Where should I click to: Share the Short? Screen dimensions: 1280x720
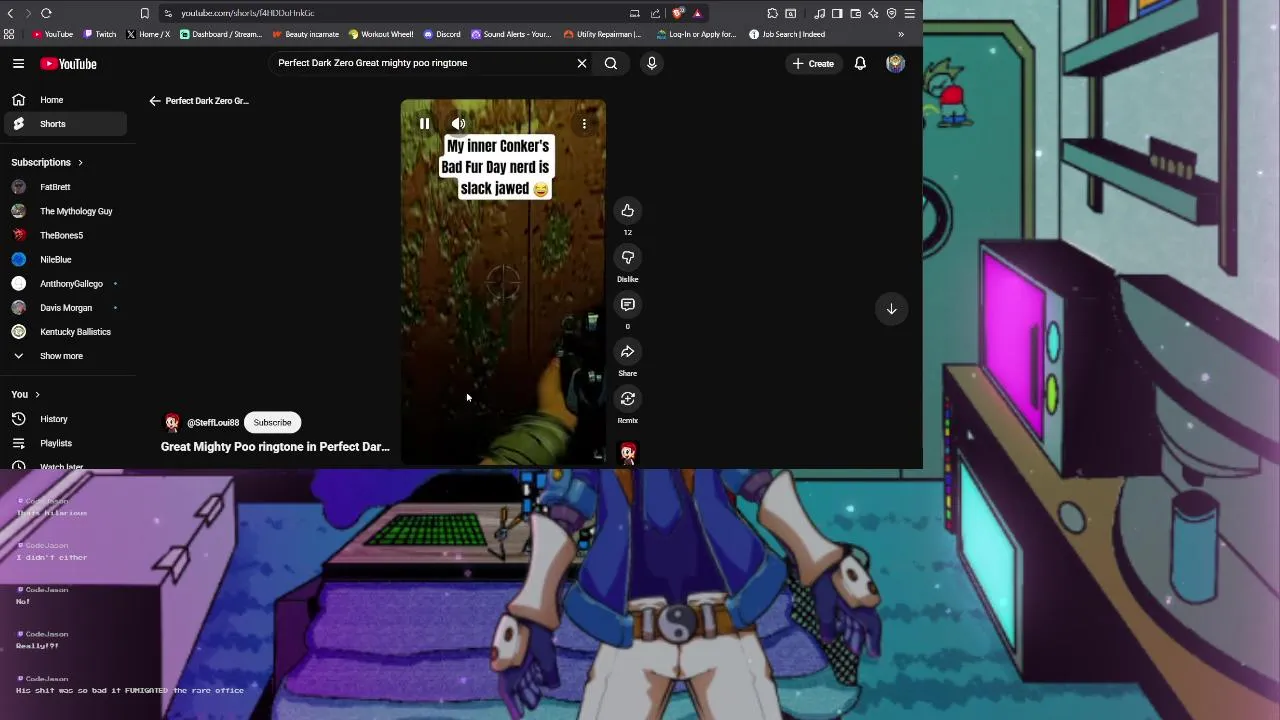627,351
